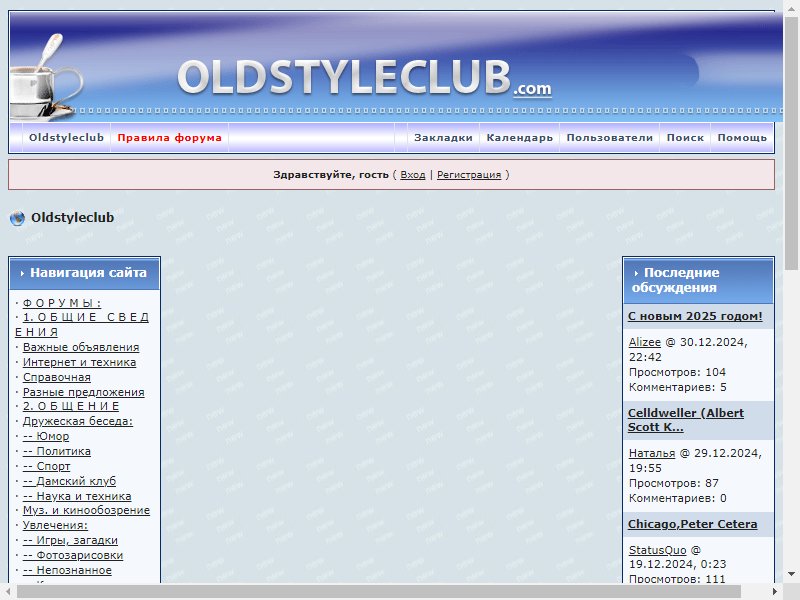Viewport: 800px width, 600px height.
Task: Open the ФОРУМЫ: navigation link
Action: pos(62,303)
